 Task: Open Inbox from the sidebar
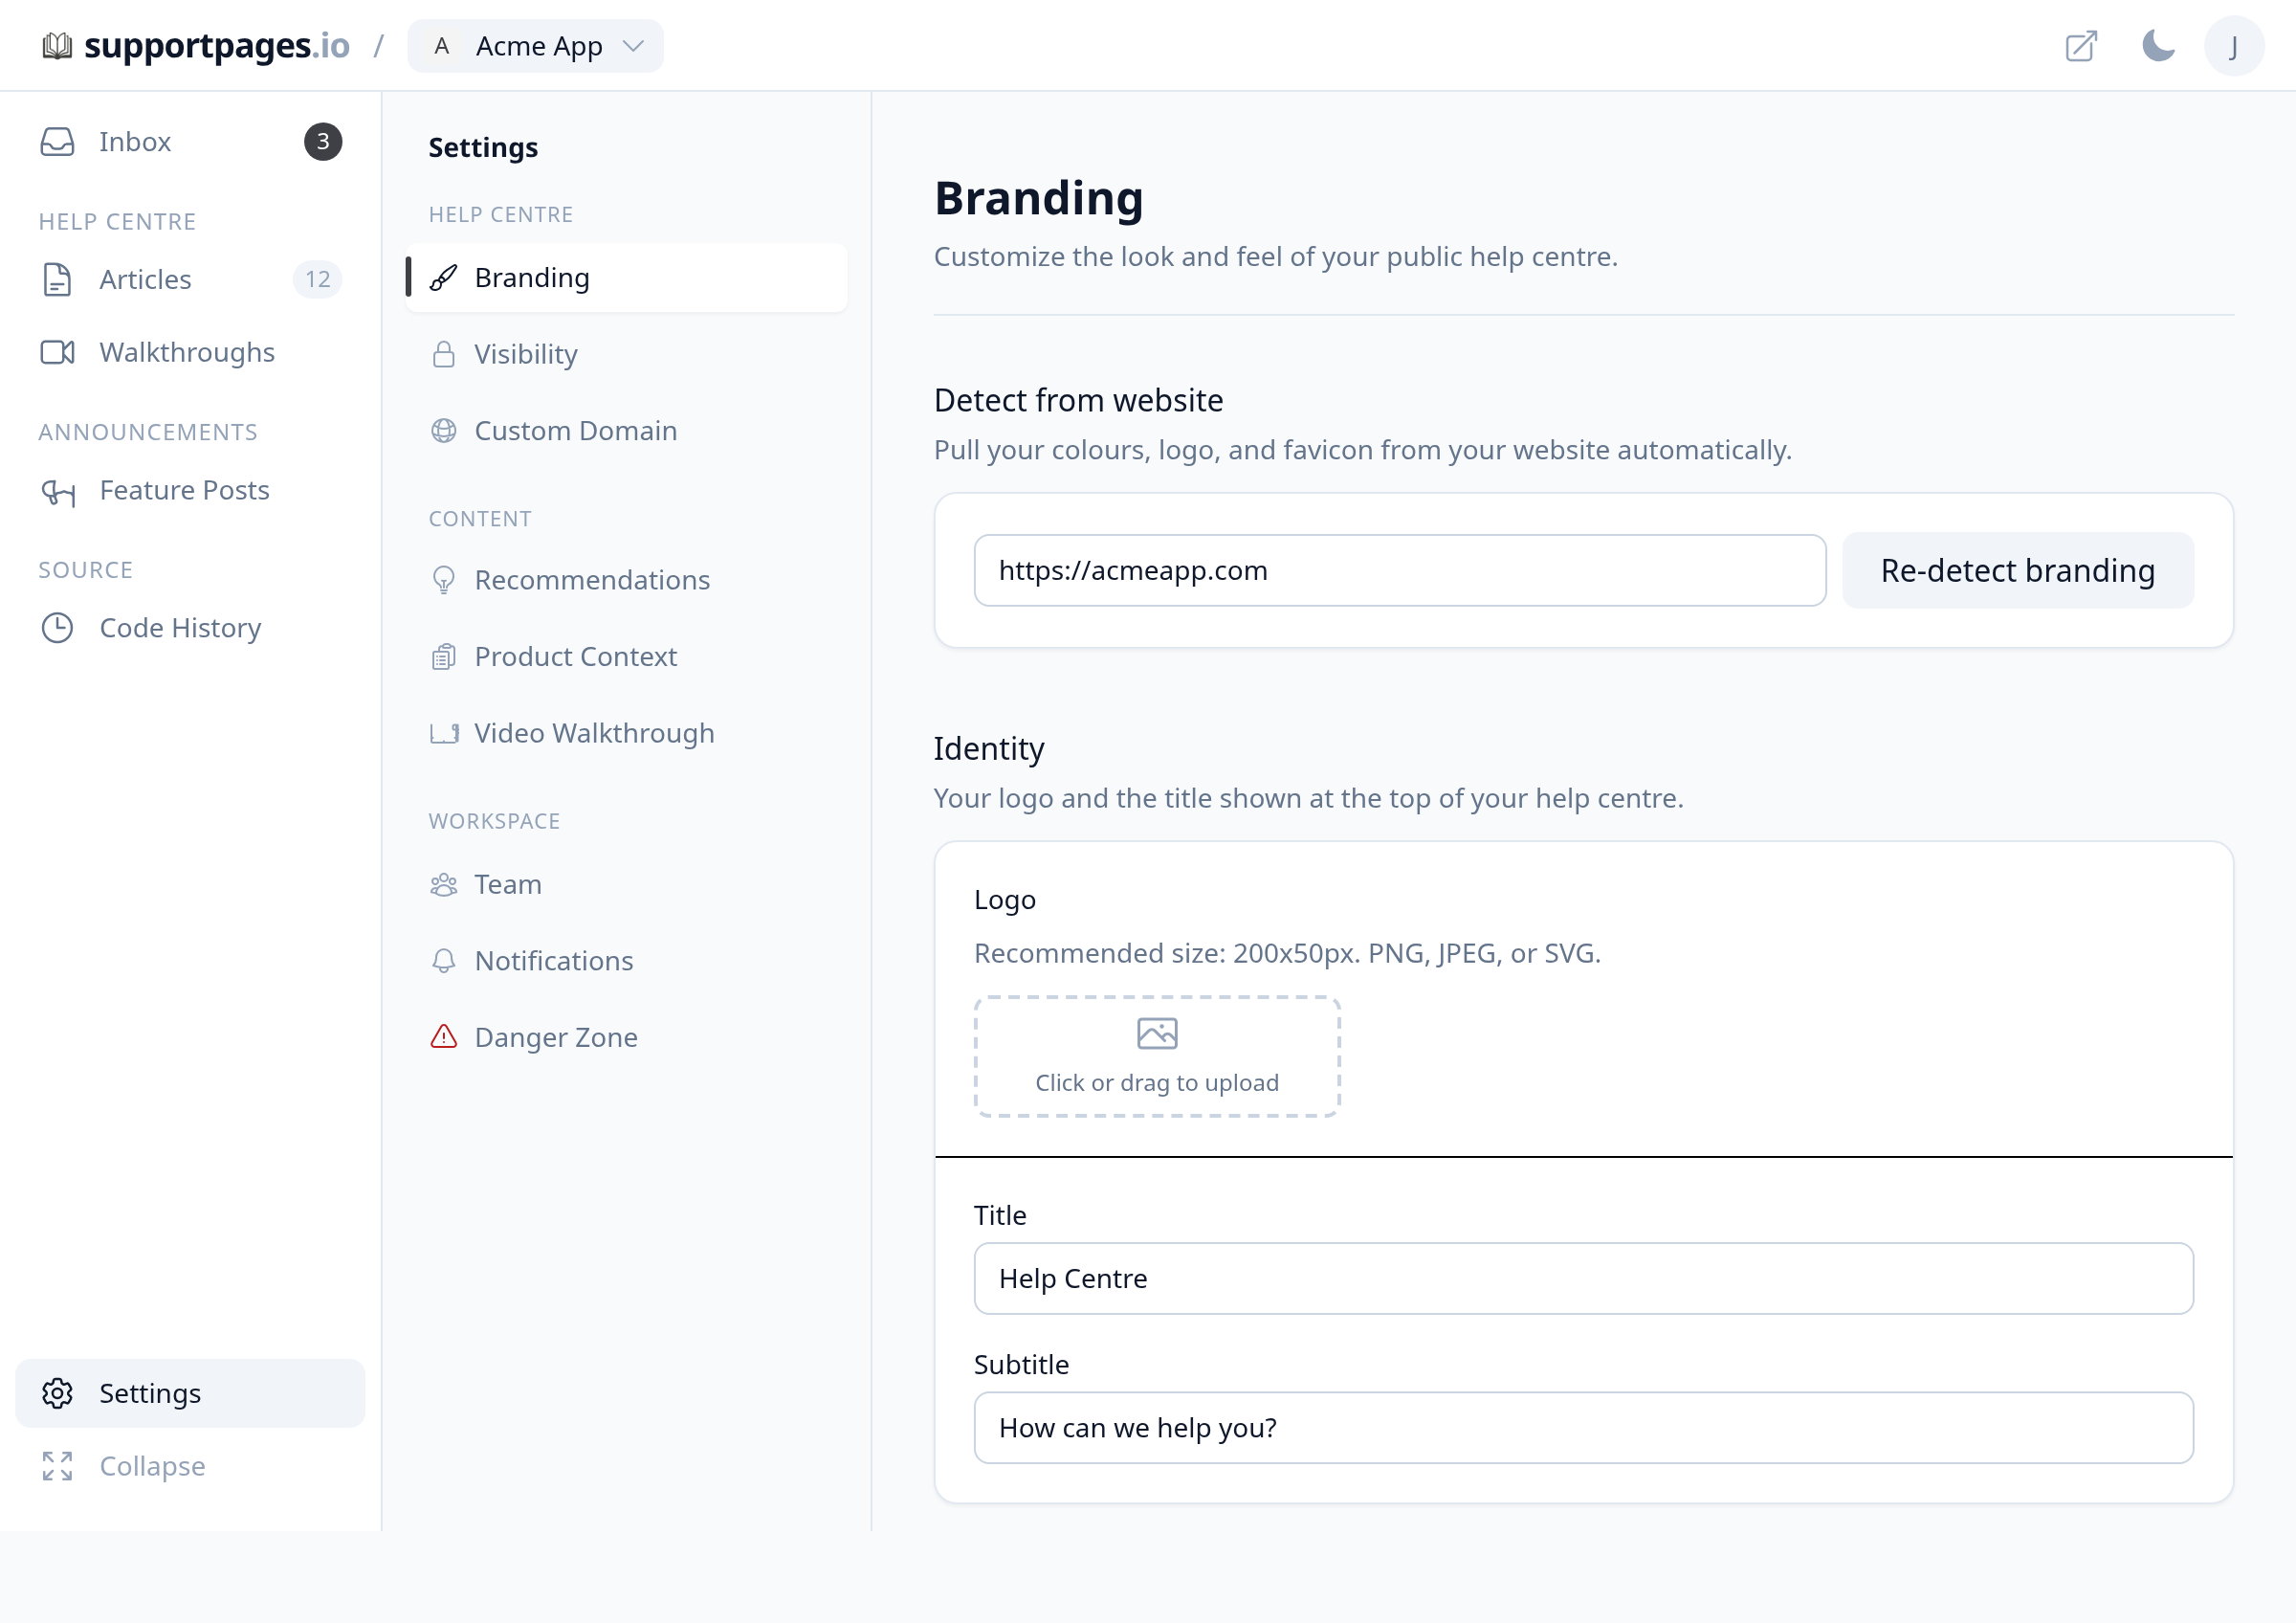pos(190,142)
